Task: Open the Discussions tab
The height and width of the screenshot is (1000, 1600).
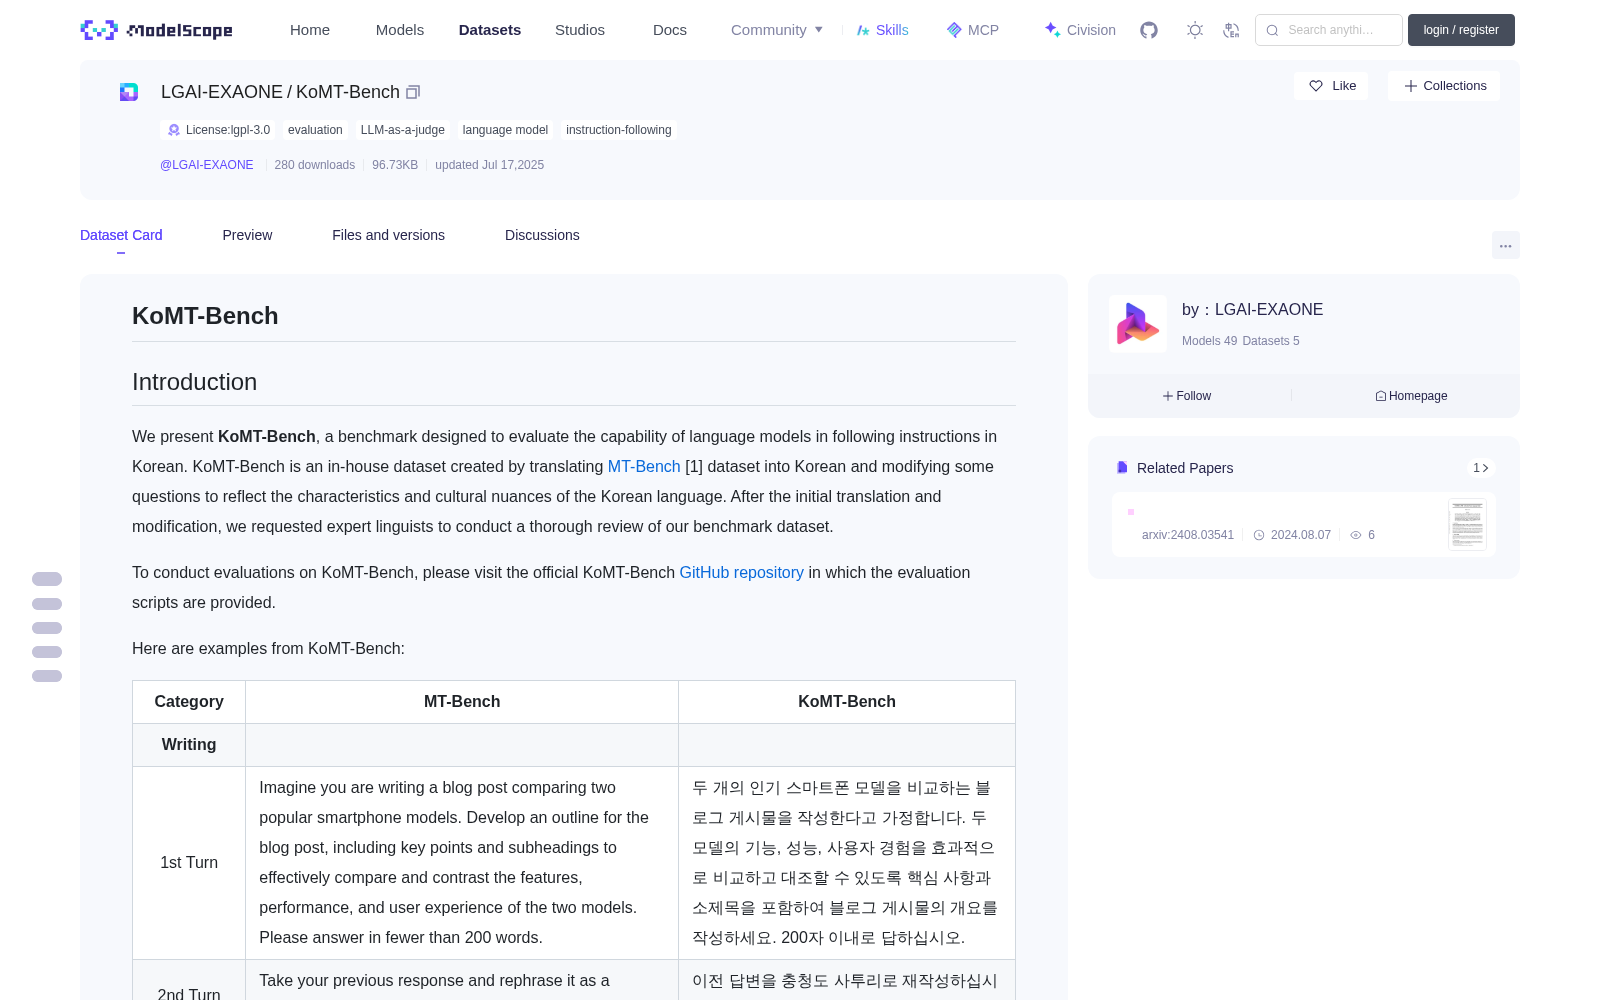Action: coord(542,235)
